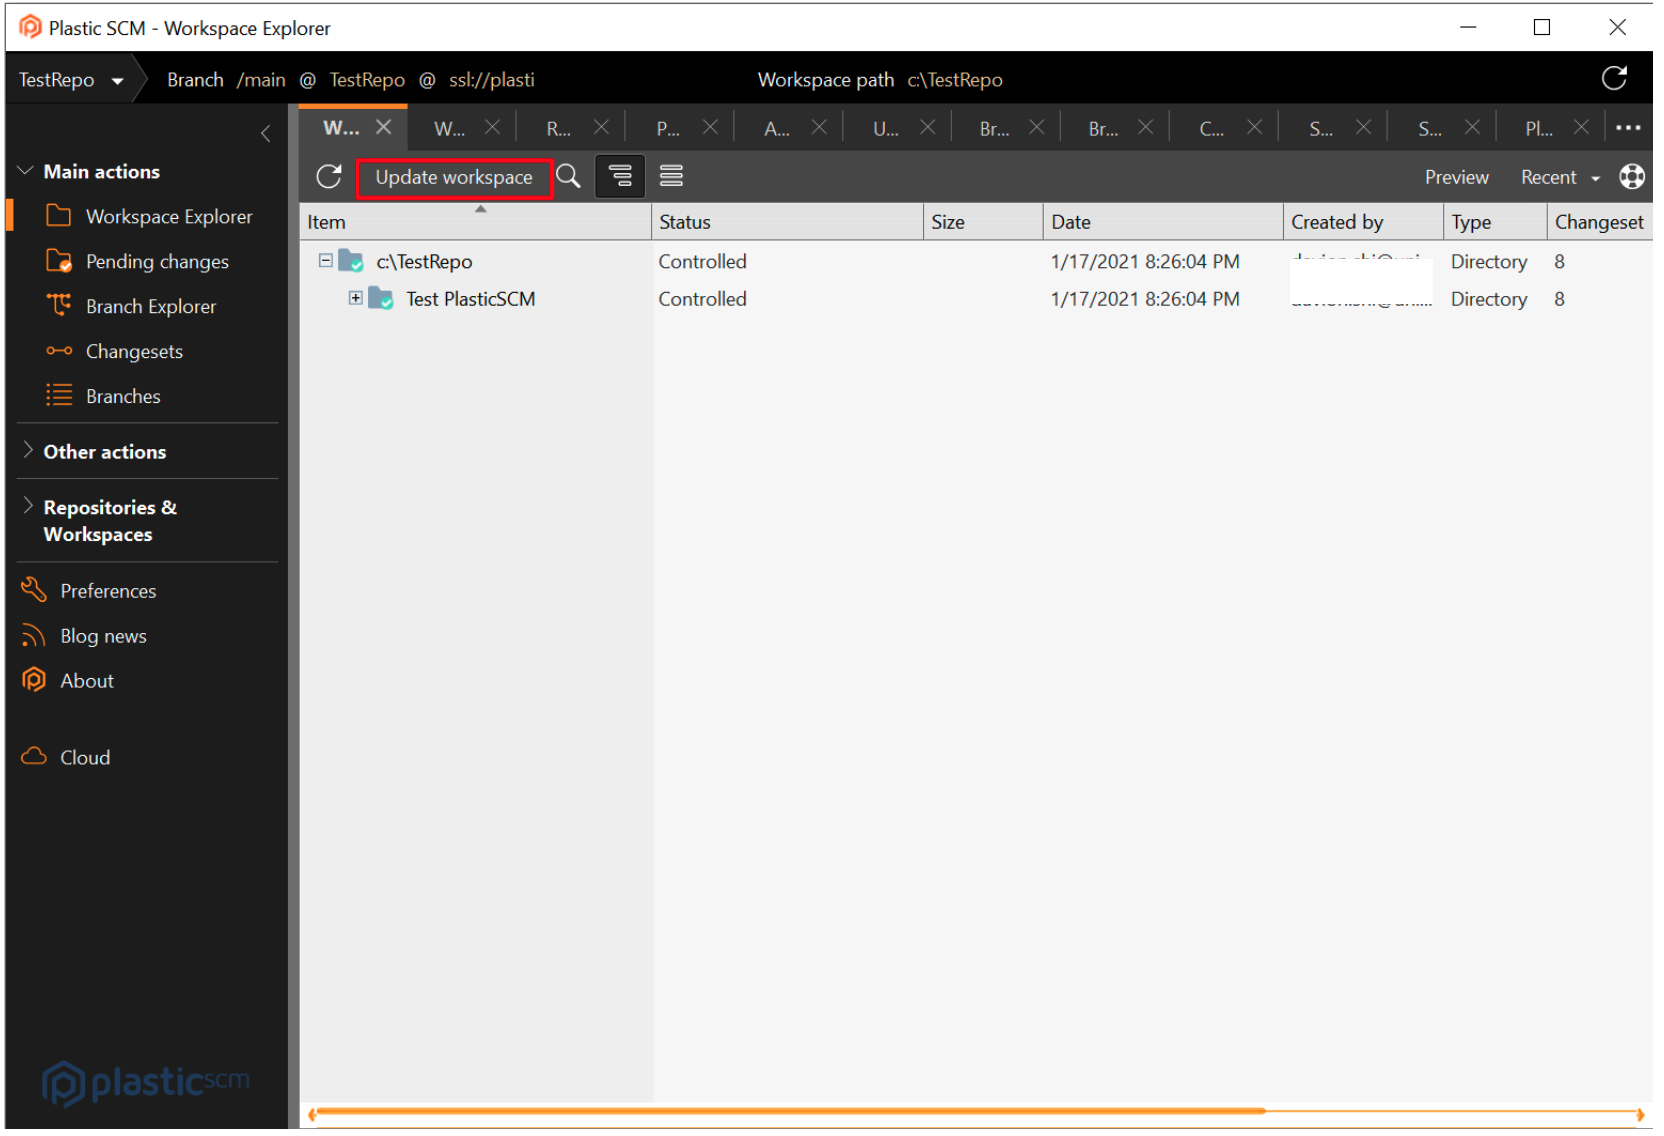Click the orange horizontal scrollbar thumb
The width and height of the screenshot is (1664, 1136).
(x=790, y=1112)
